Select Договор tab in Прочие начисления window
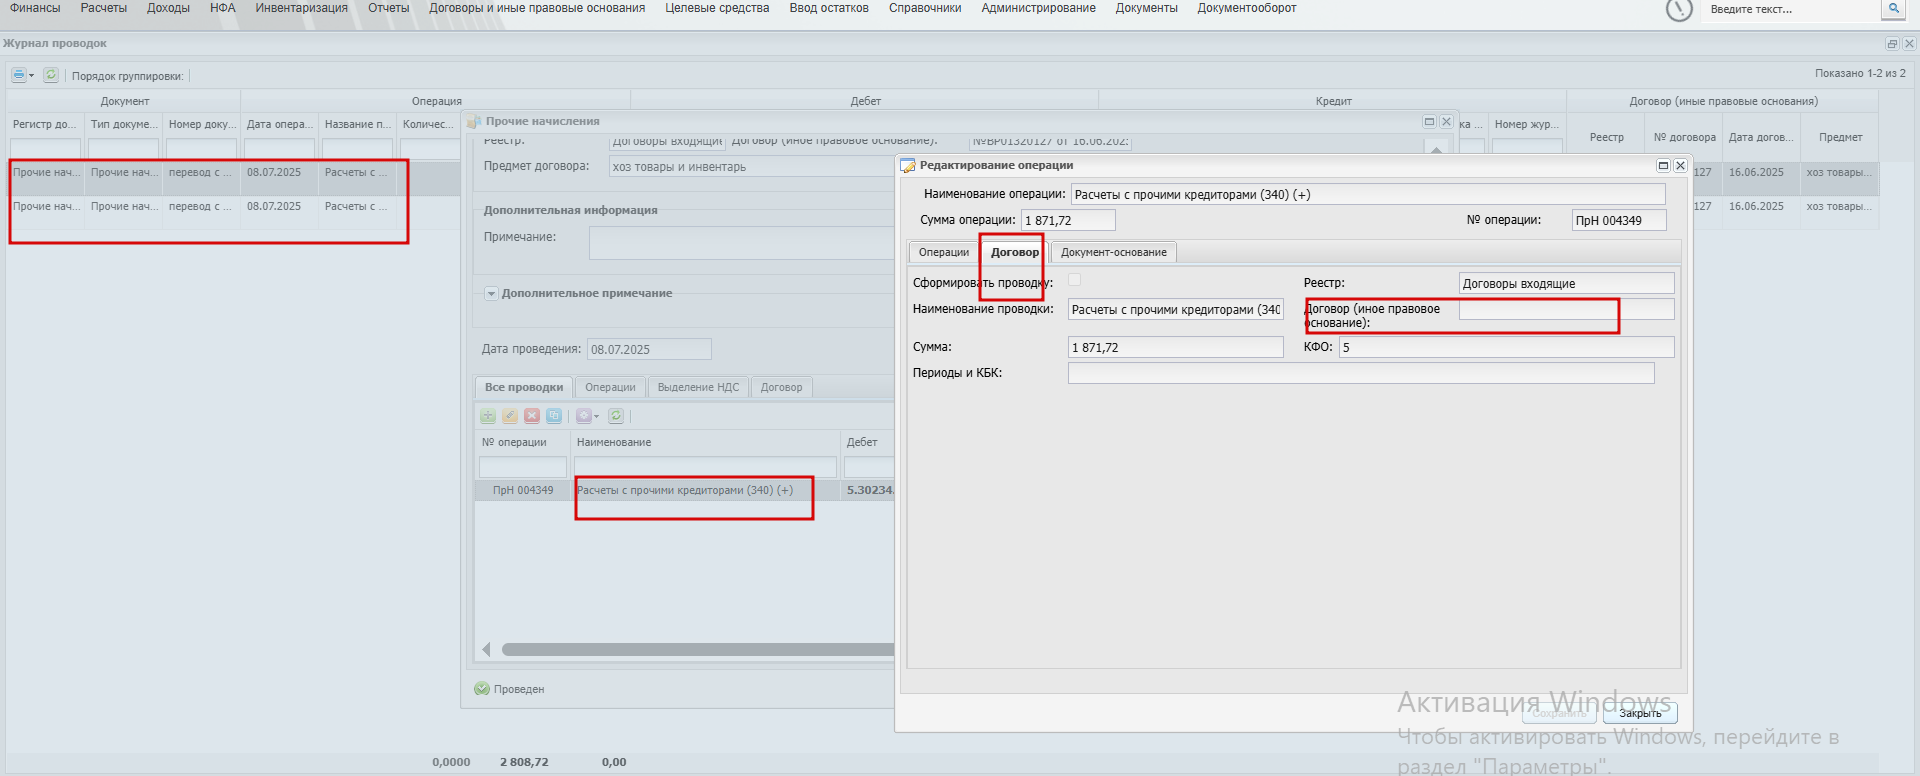 [781, 387]
